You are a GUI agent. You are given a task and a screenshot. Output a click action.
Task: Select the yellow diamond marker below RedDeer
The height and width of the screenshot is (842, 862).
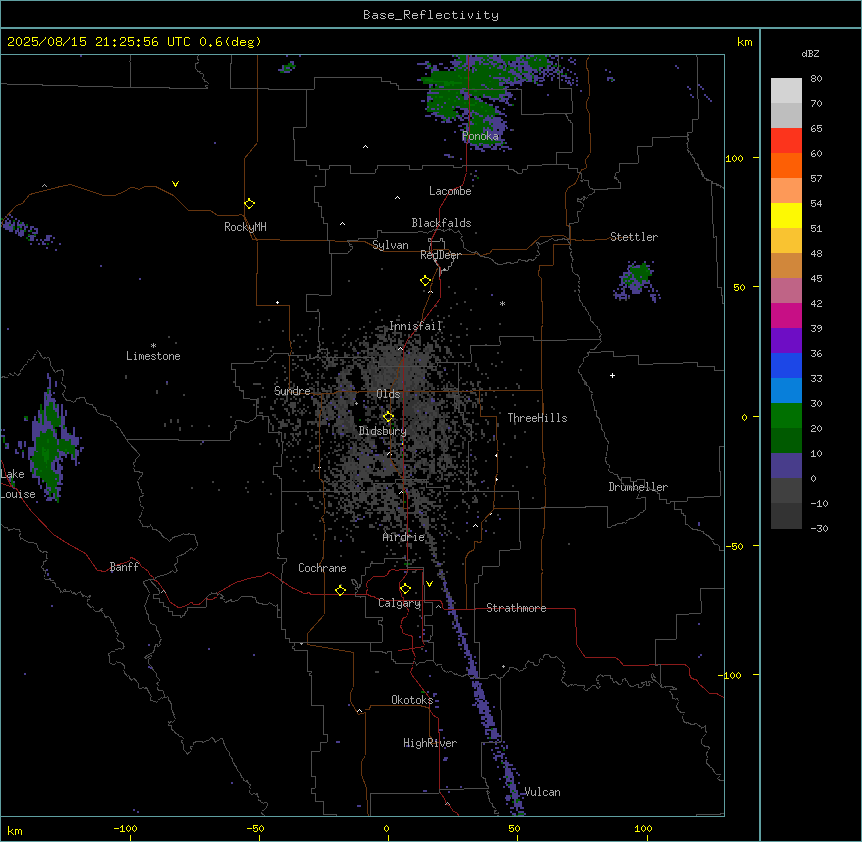[x=425, y=281]
